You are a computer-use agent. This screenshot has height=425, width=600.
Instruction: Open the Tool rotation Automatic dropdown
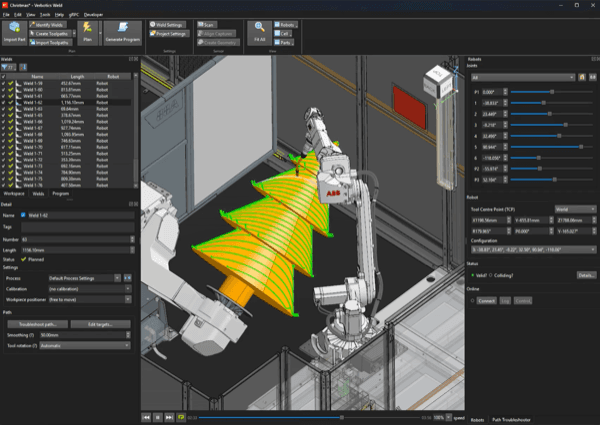pos(85,345)
